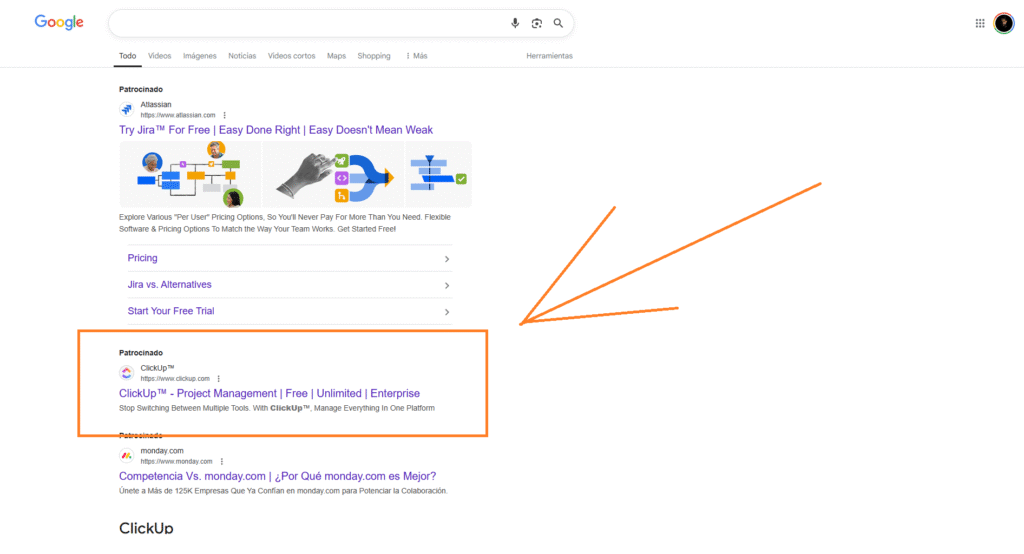Open the Pricing sitelink
The height and width of the screenshot is (554, 1024).
pos(142,258)
